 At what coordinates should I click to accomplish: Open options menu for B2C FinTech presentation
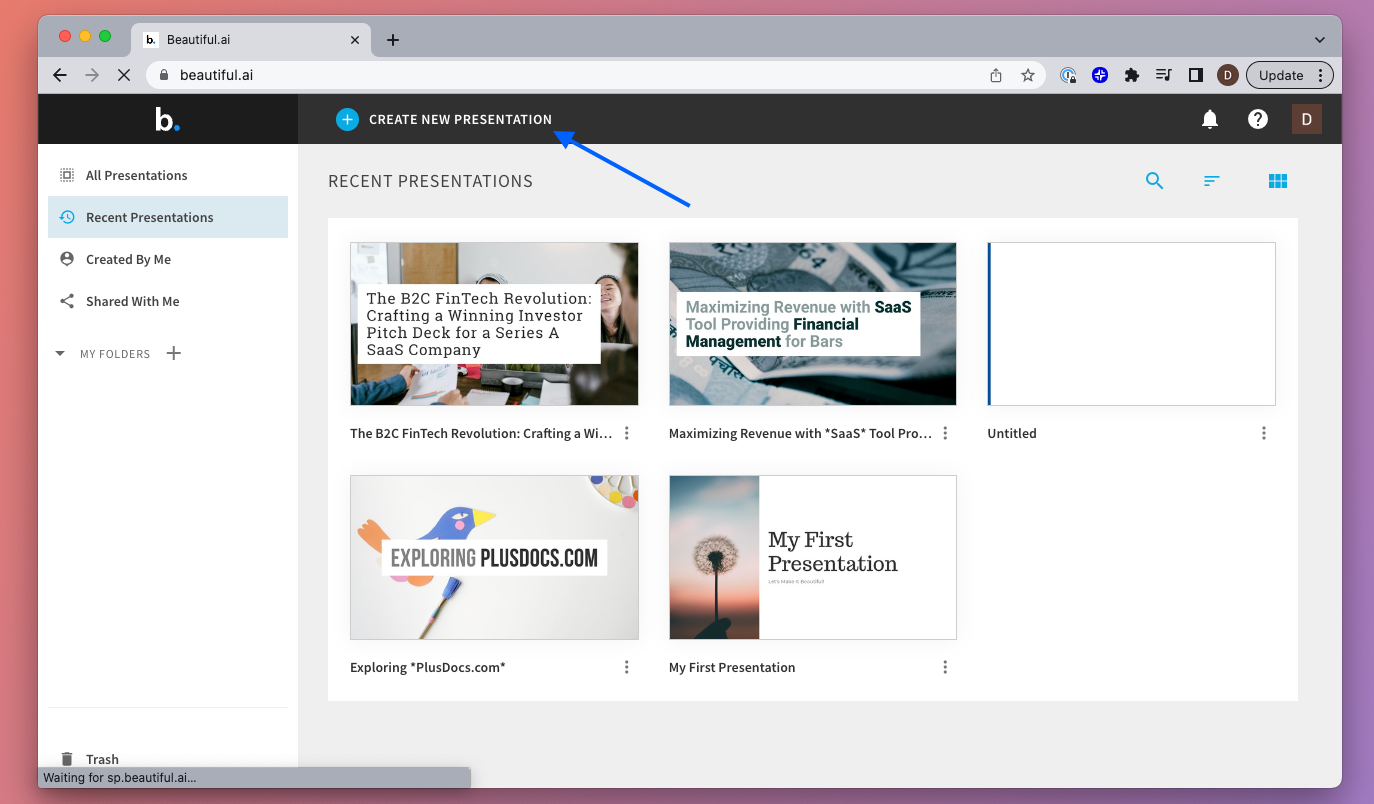click(627, 433)
